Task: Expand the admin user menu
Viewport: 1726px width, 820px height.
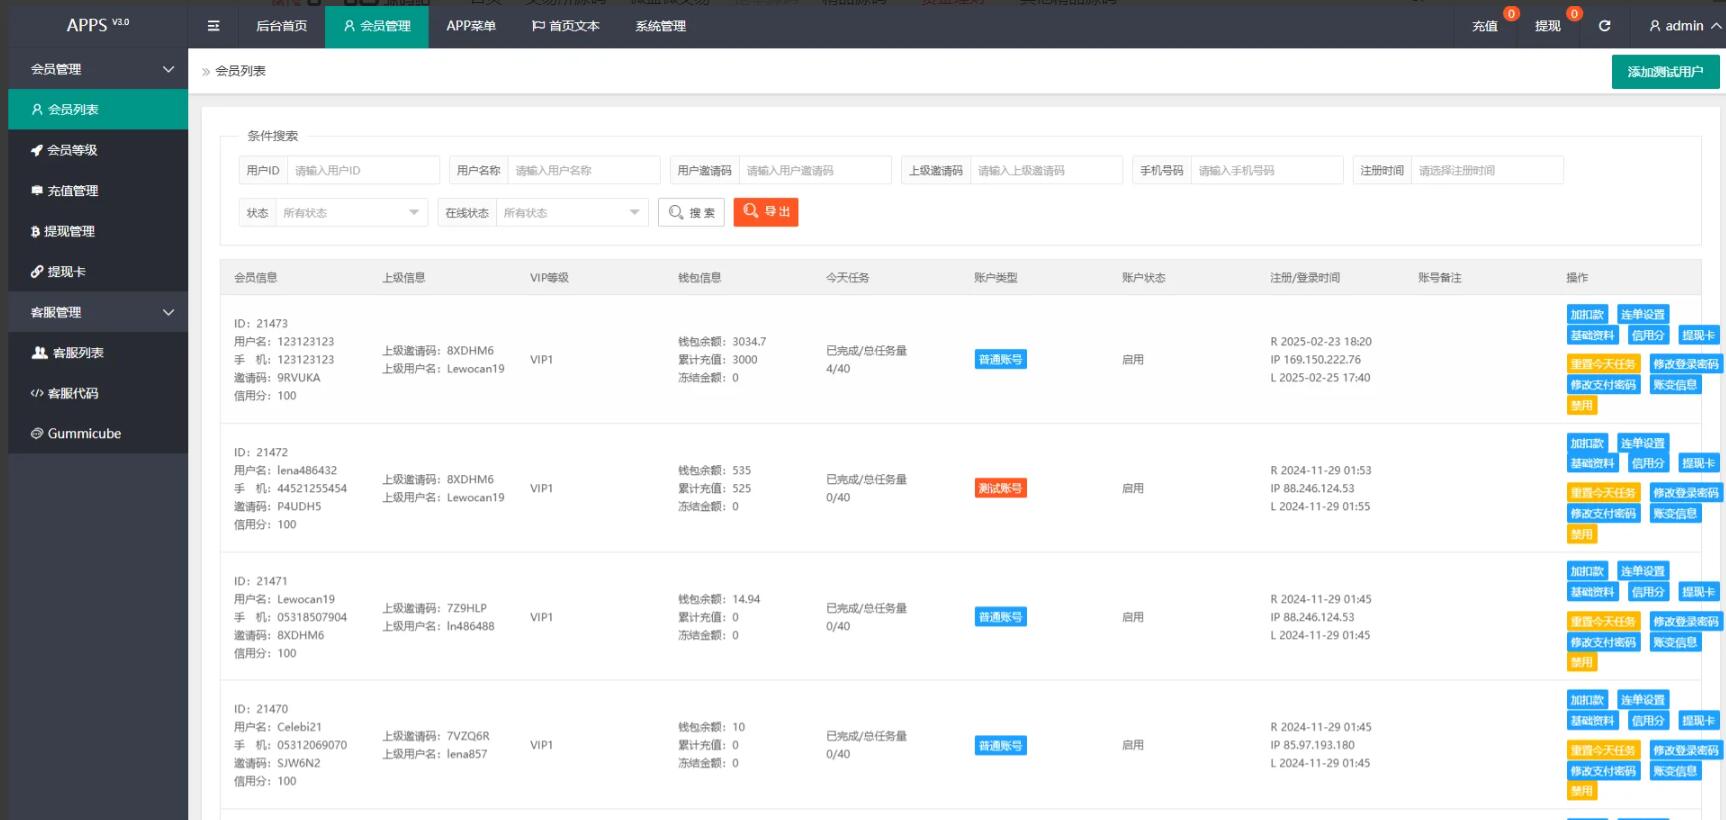Action: click(x=1685, y=26)
